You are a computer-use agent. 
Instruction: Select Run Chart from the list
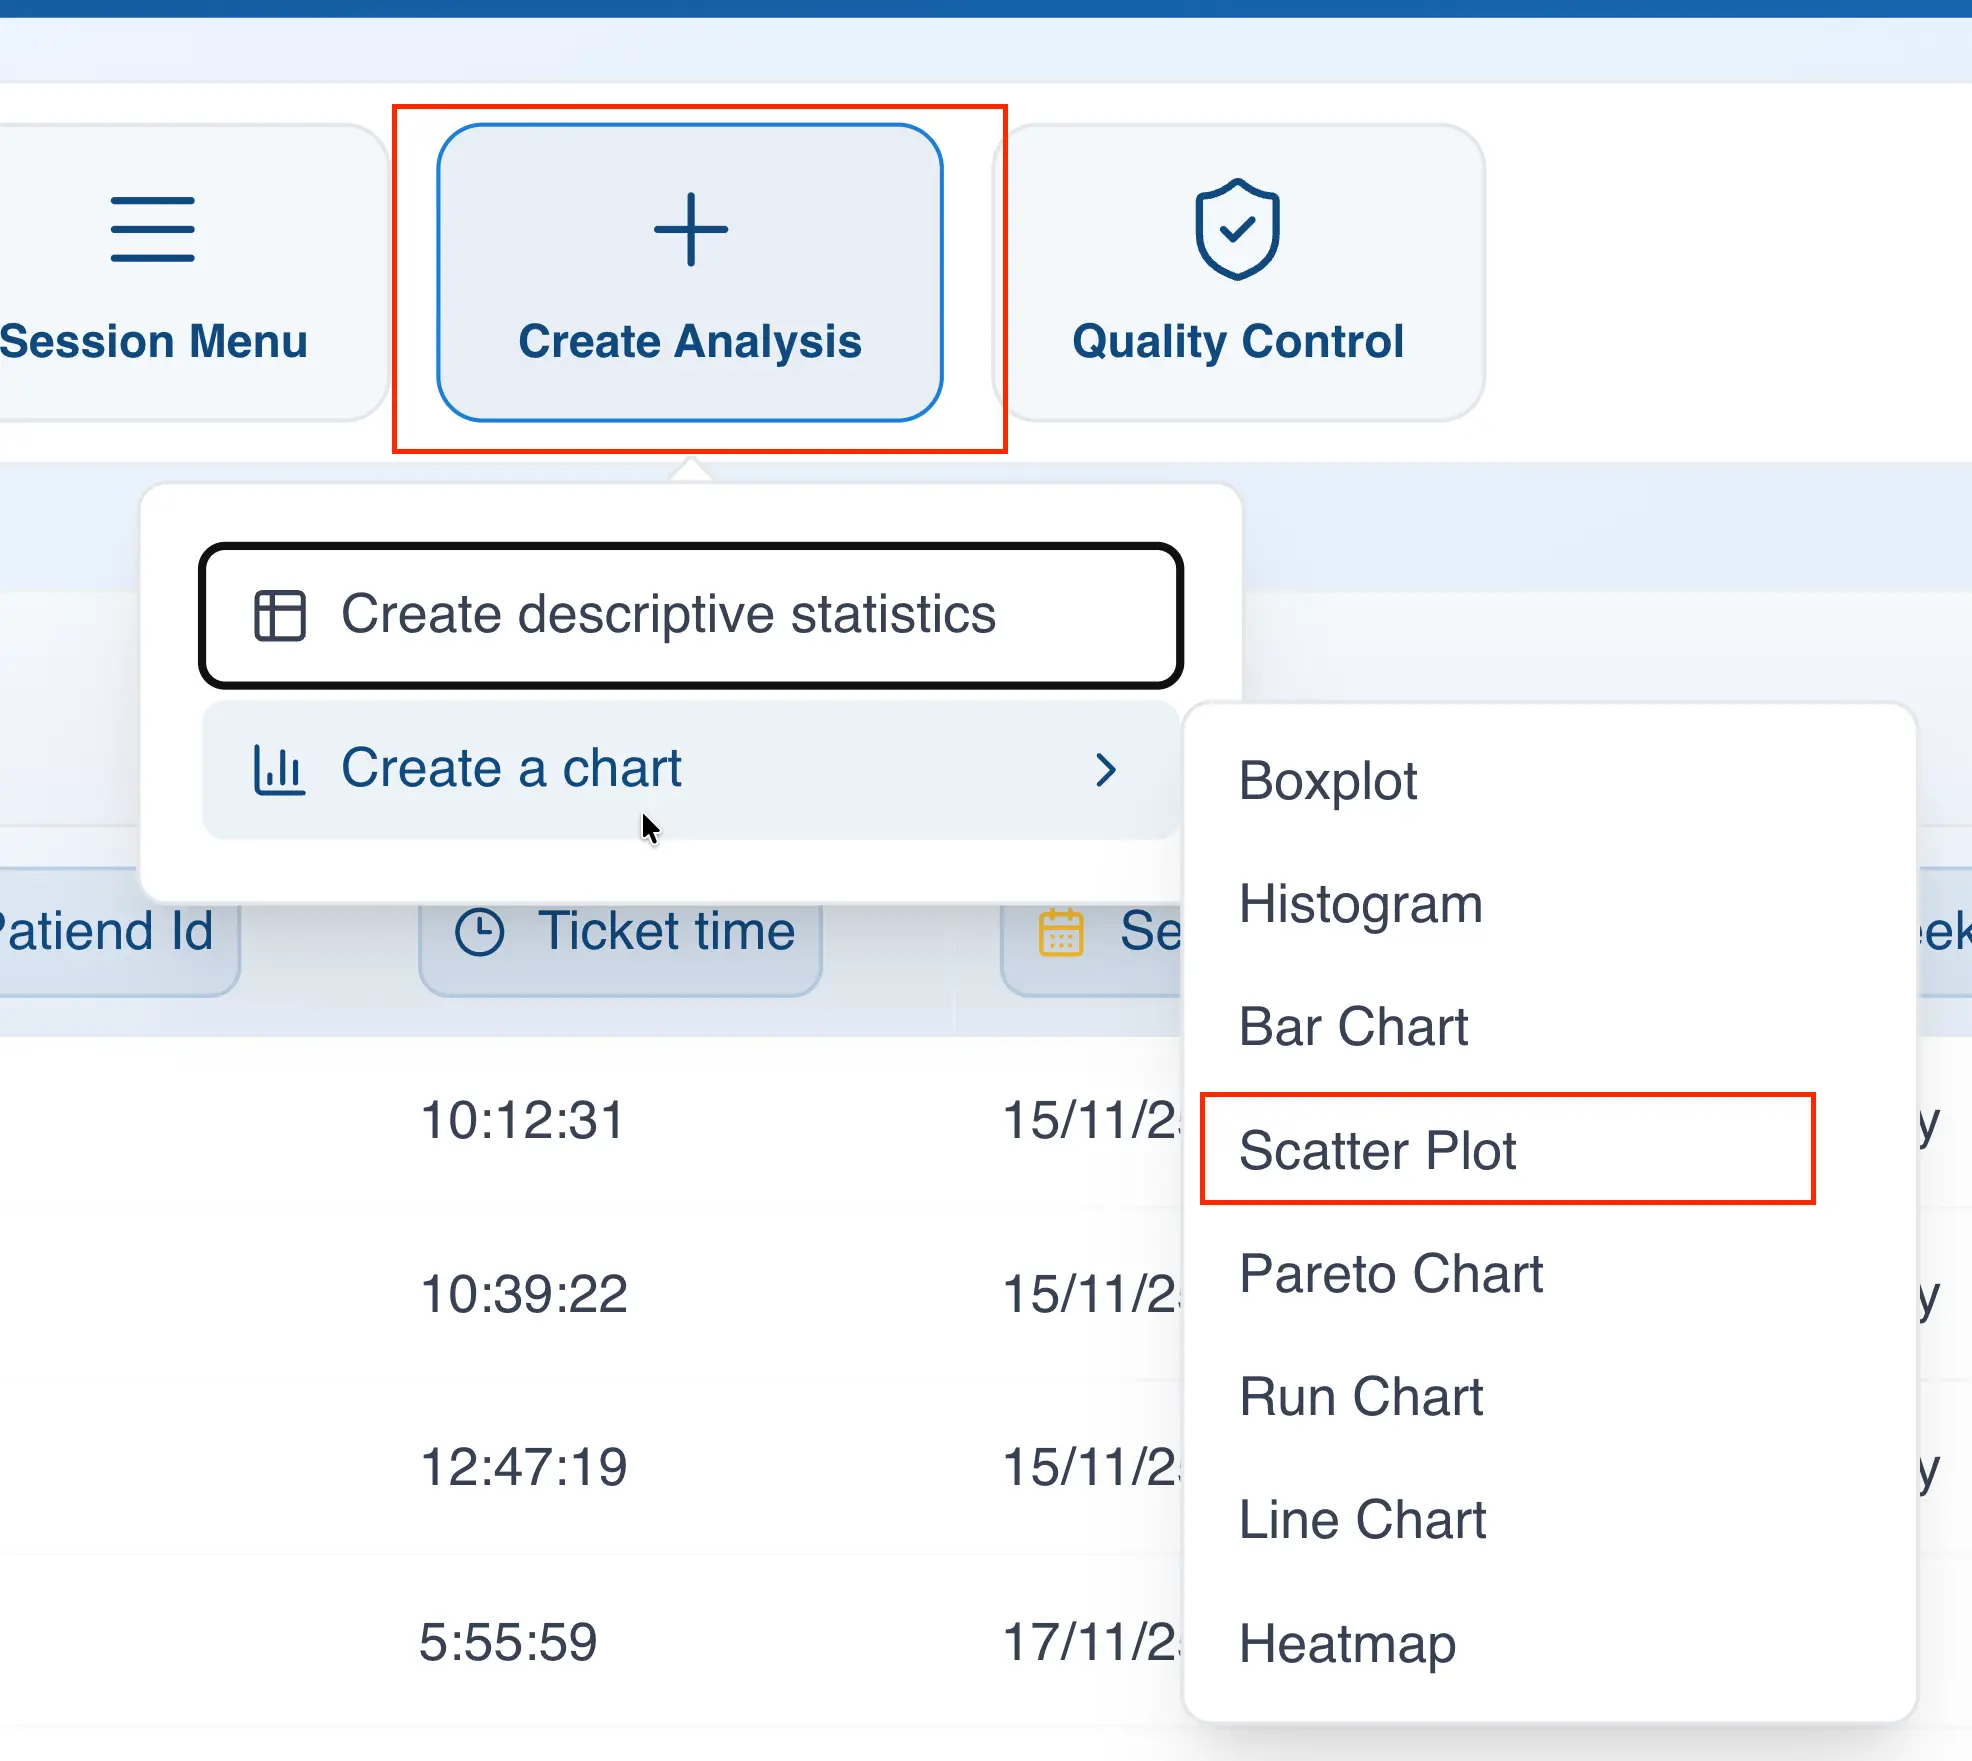pyautogui.click(x=1361, y=1396)
